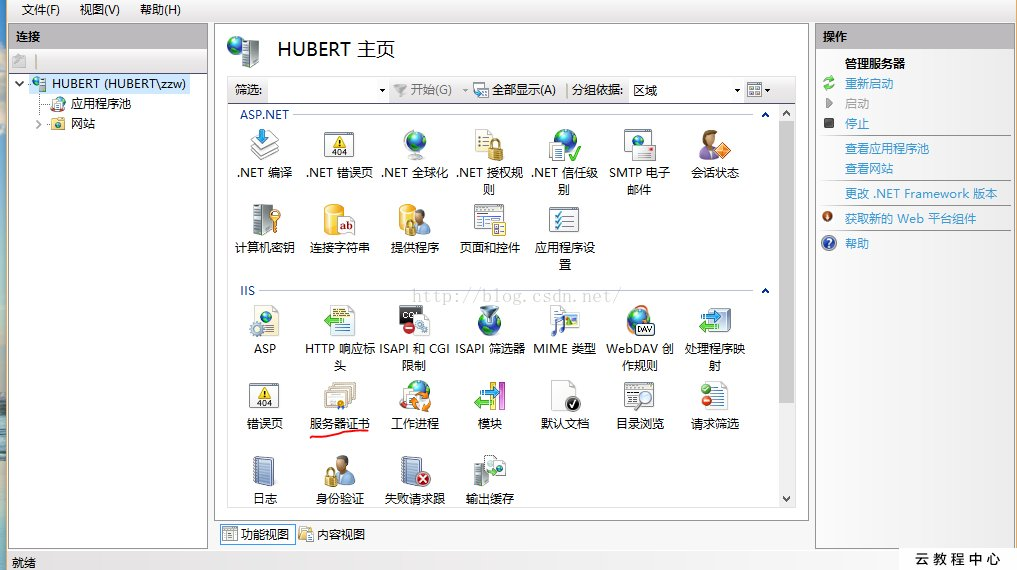Click 停止 to stop the server
Screen dimensions: 1017x570
click(x=856, y=123)
